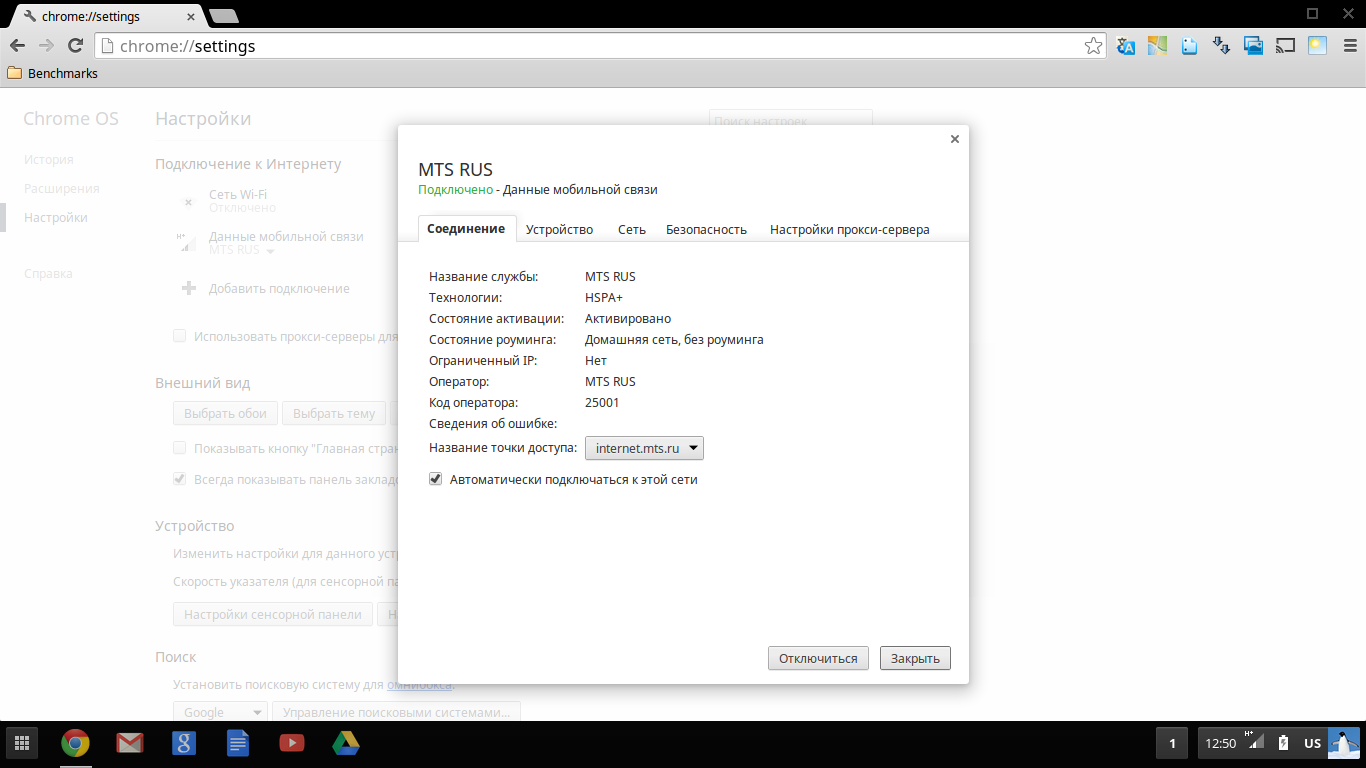The height and width of the screenshot is (768, 1366).
Task: Open Google Drive from the shelf
Action: (346, 743)
